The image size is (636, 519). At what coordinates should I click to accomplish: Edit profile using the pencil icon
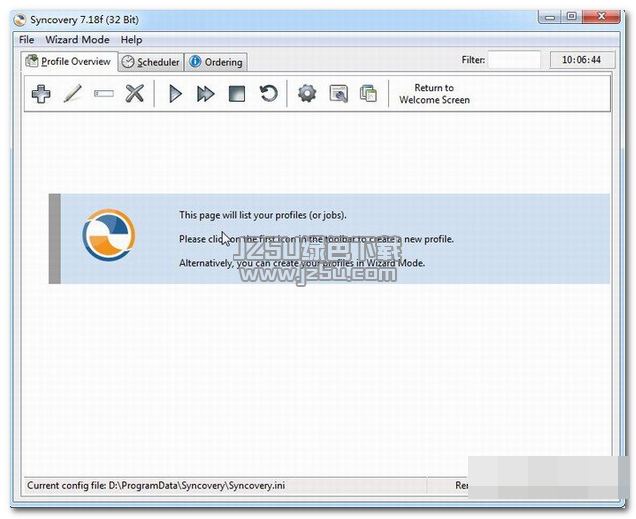[73, 94]
